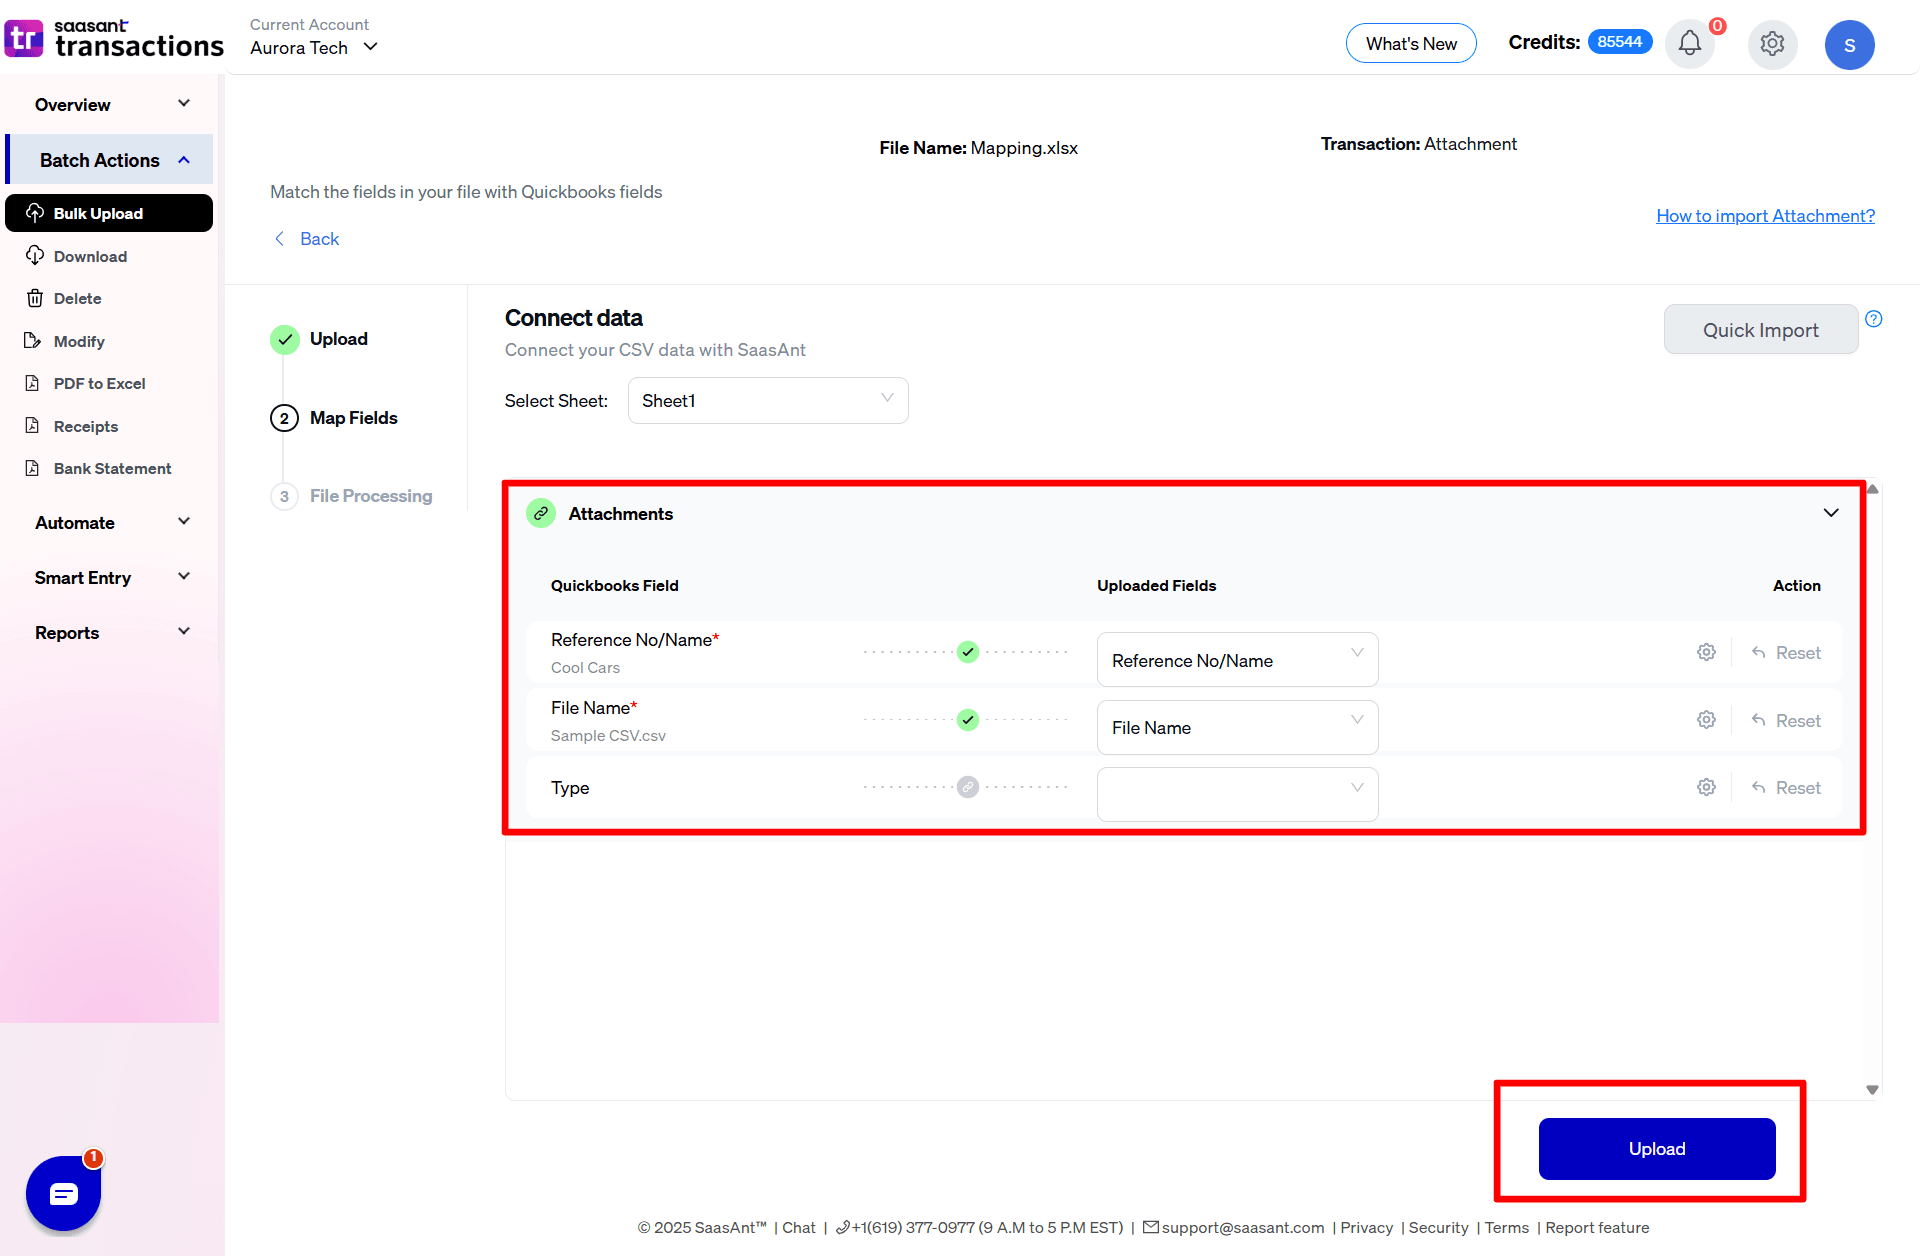This screenshot has width=1920, height=1257.
Task: Open settings gear for Type row
Action: pyautogui.click(x=1706, y=787)
